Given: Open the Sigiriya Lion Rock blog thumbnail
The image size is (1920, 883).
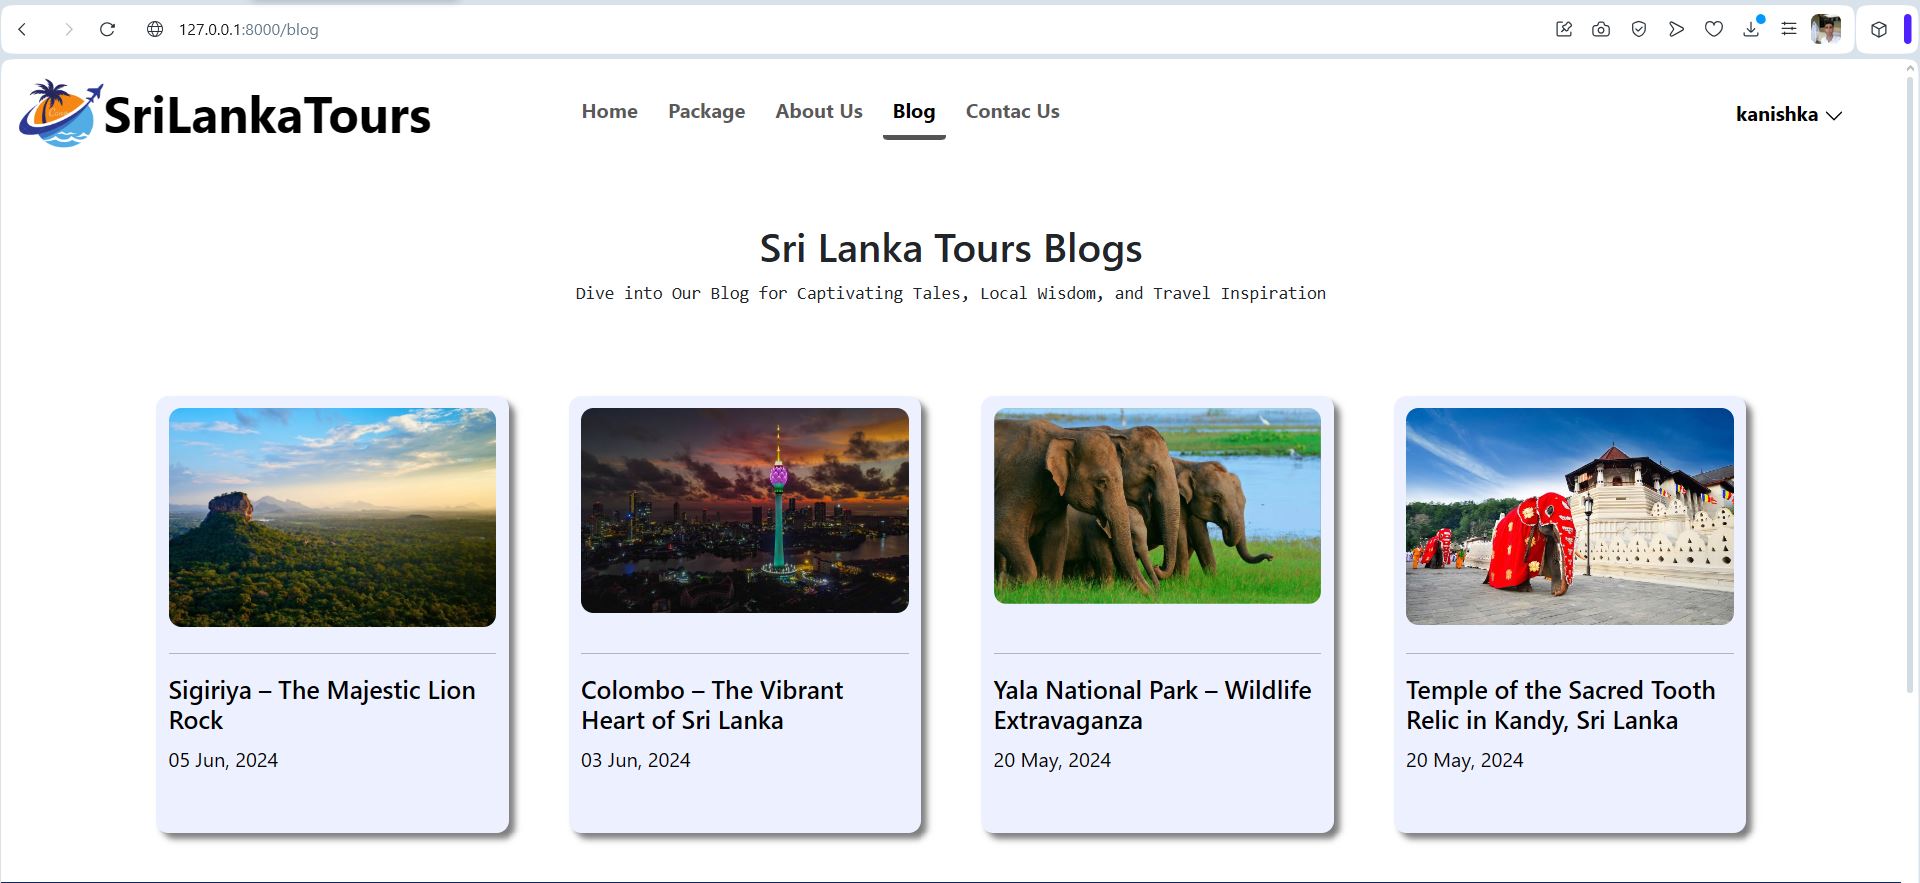Looking at the screenshot, I should (x=332, y=517).
